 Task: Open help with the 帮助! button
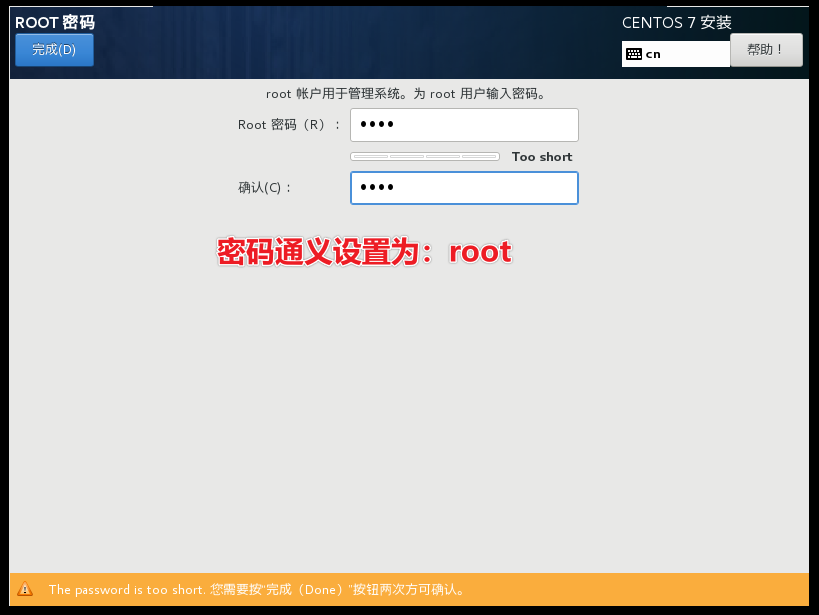(x=766, y=50)
